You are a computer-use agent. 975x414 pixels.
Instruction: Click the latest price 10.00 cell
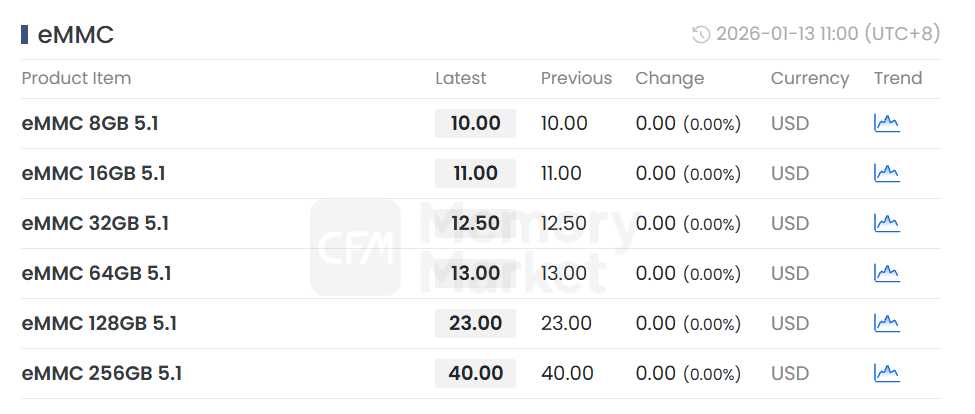(475, 124)
